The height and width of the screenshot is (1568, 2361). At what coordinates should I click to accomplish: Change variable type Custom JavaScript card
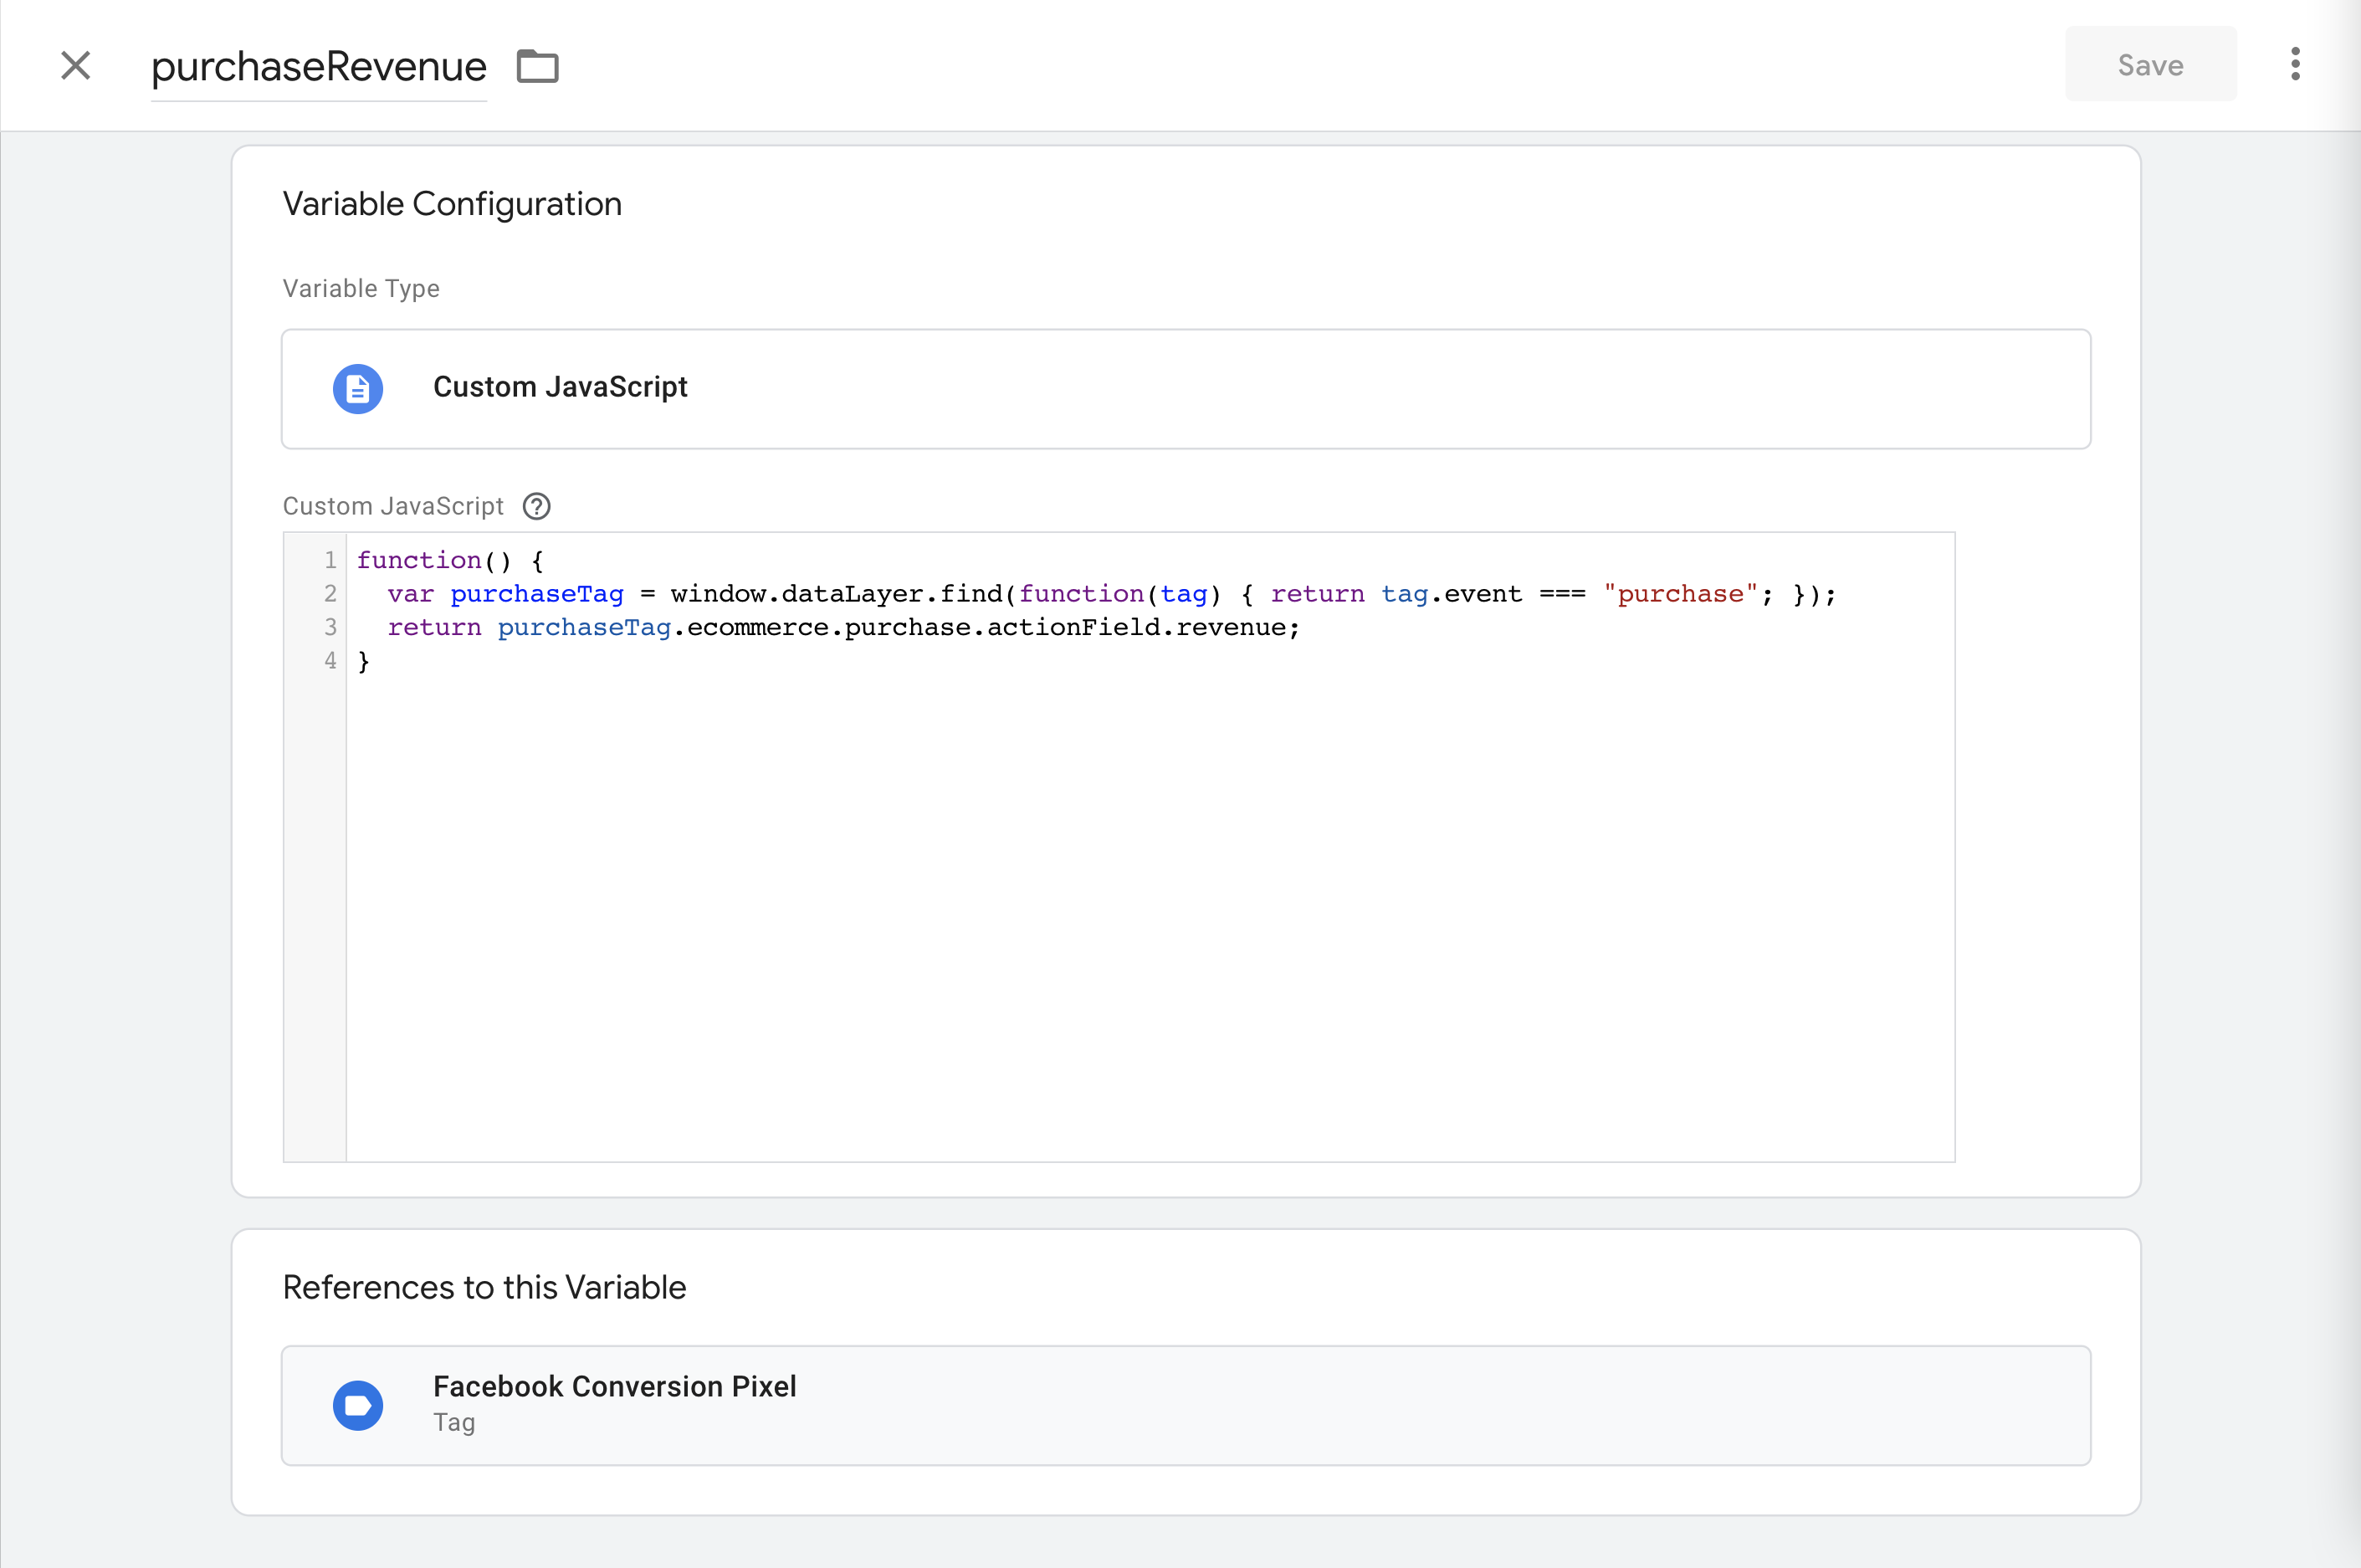(1186, 388)
